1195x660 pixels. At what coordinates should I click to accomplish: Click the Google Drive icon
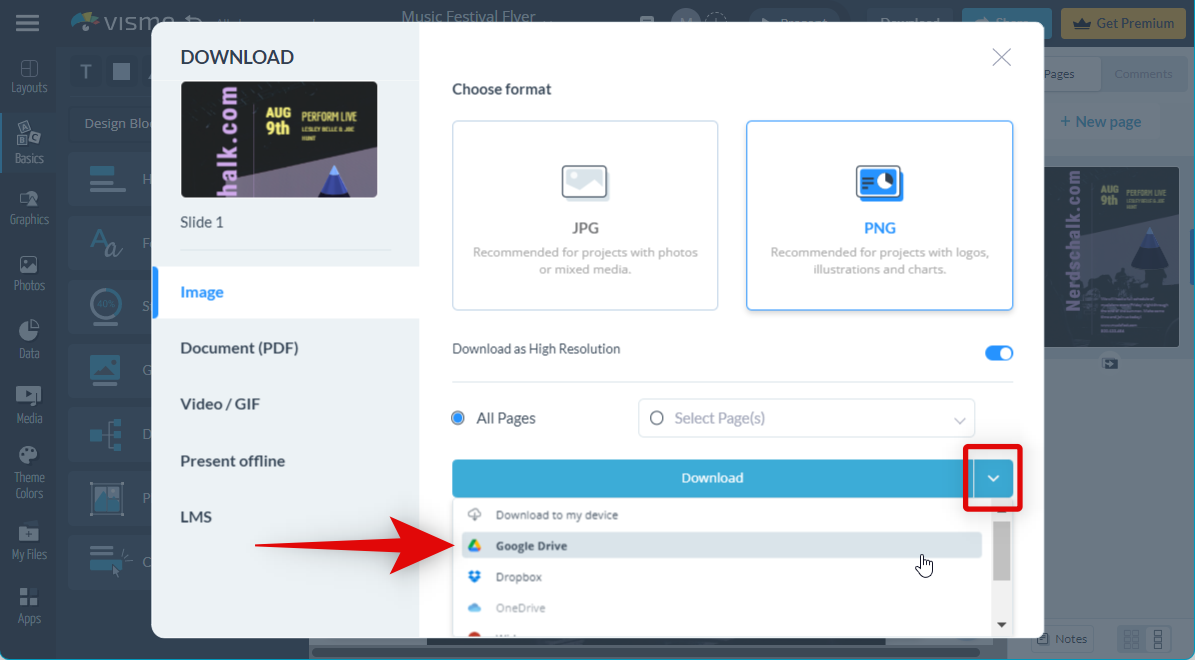point(474,546)
